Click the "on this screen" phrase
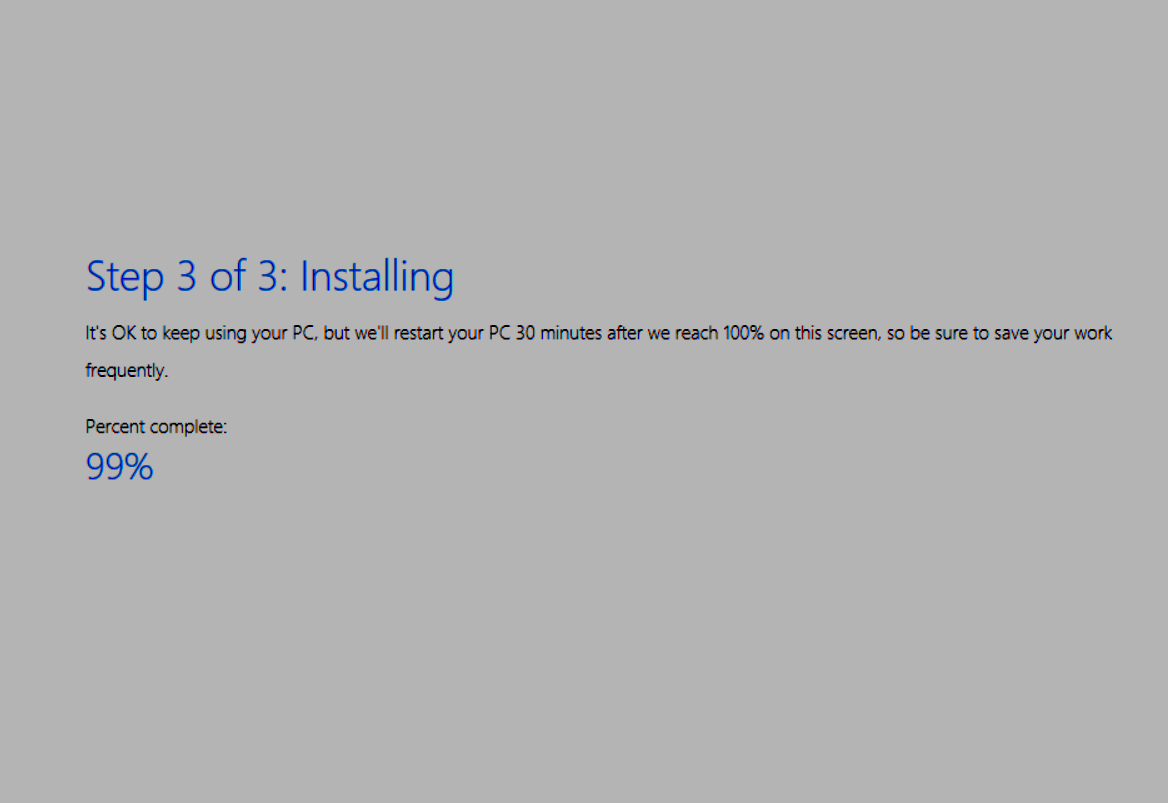The height and width of the screenshot is (803, 1168). (824, 333)
